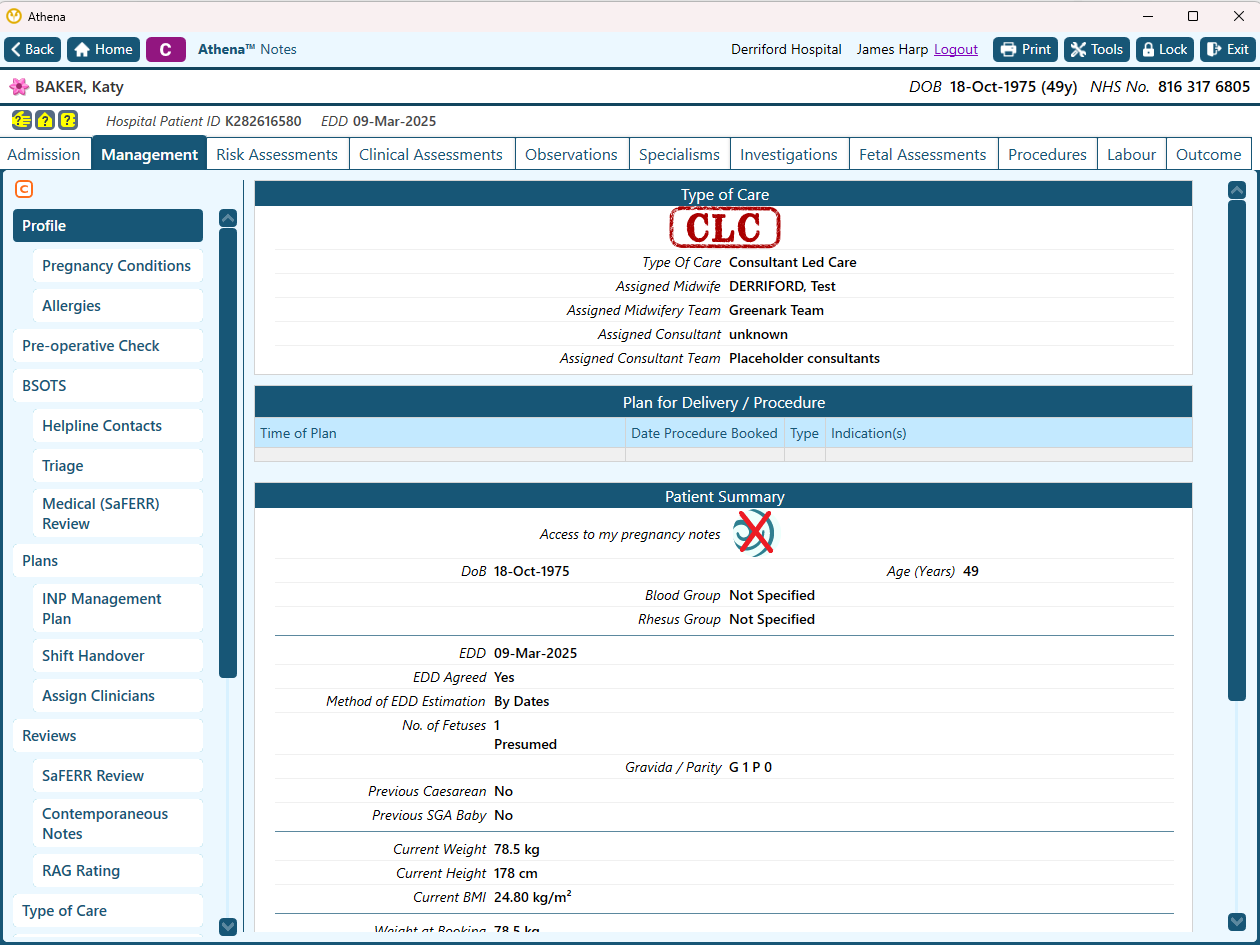Viewport: 1260px width, 945px height.
Task: Open SaFERR Review item
Action: pyautogui.click(x=117, y=776)
